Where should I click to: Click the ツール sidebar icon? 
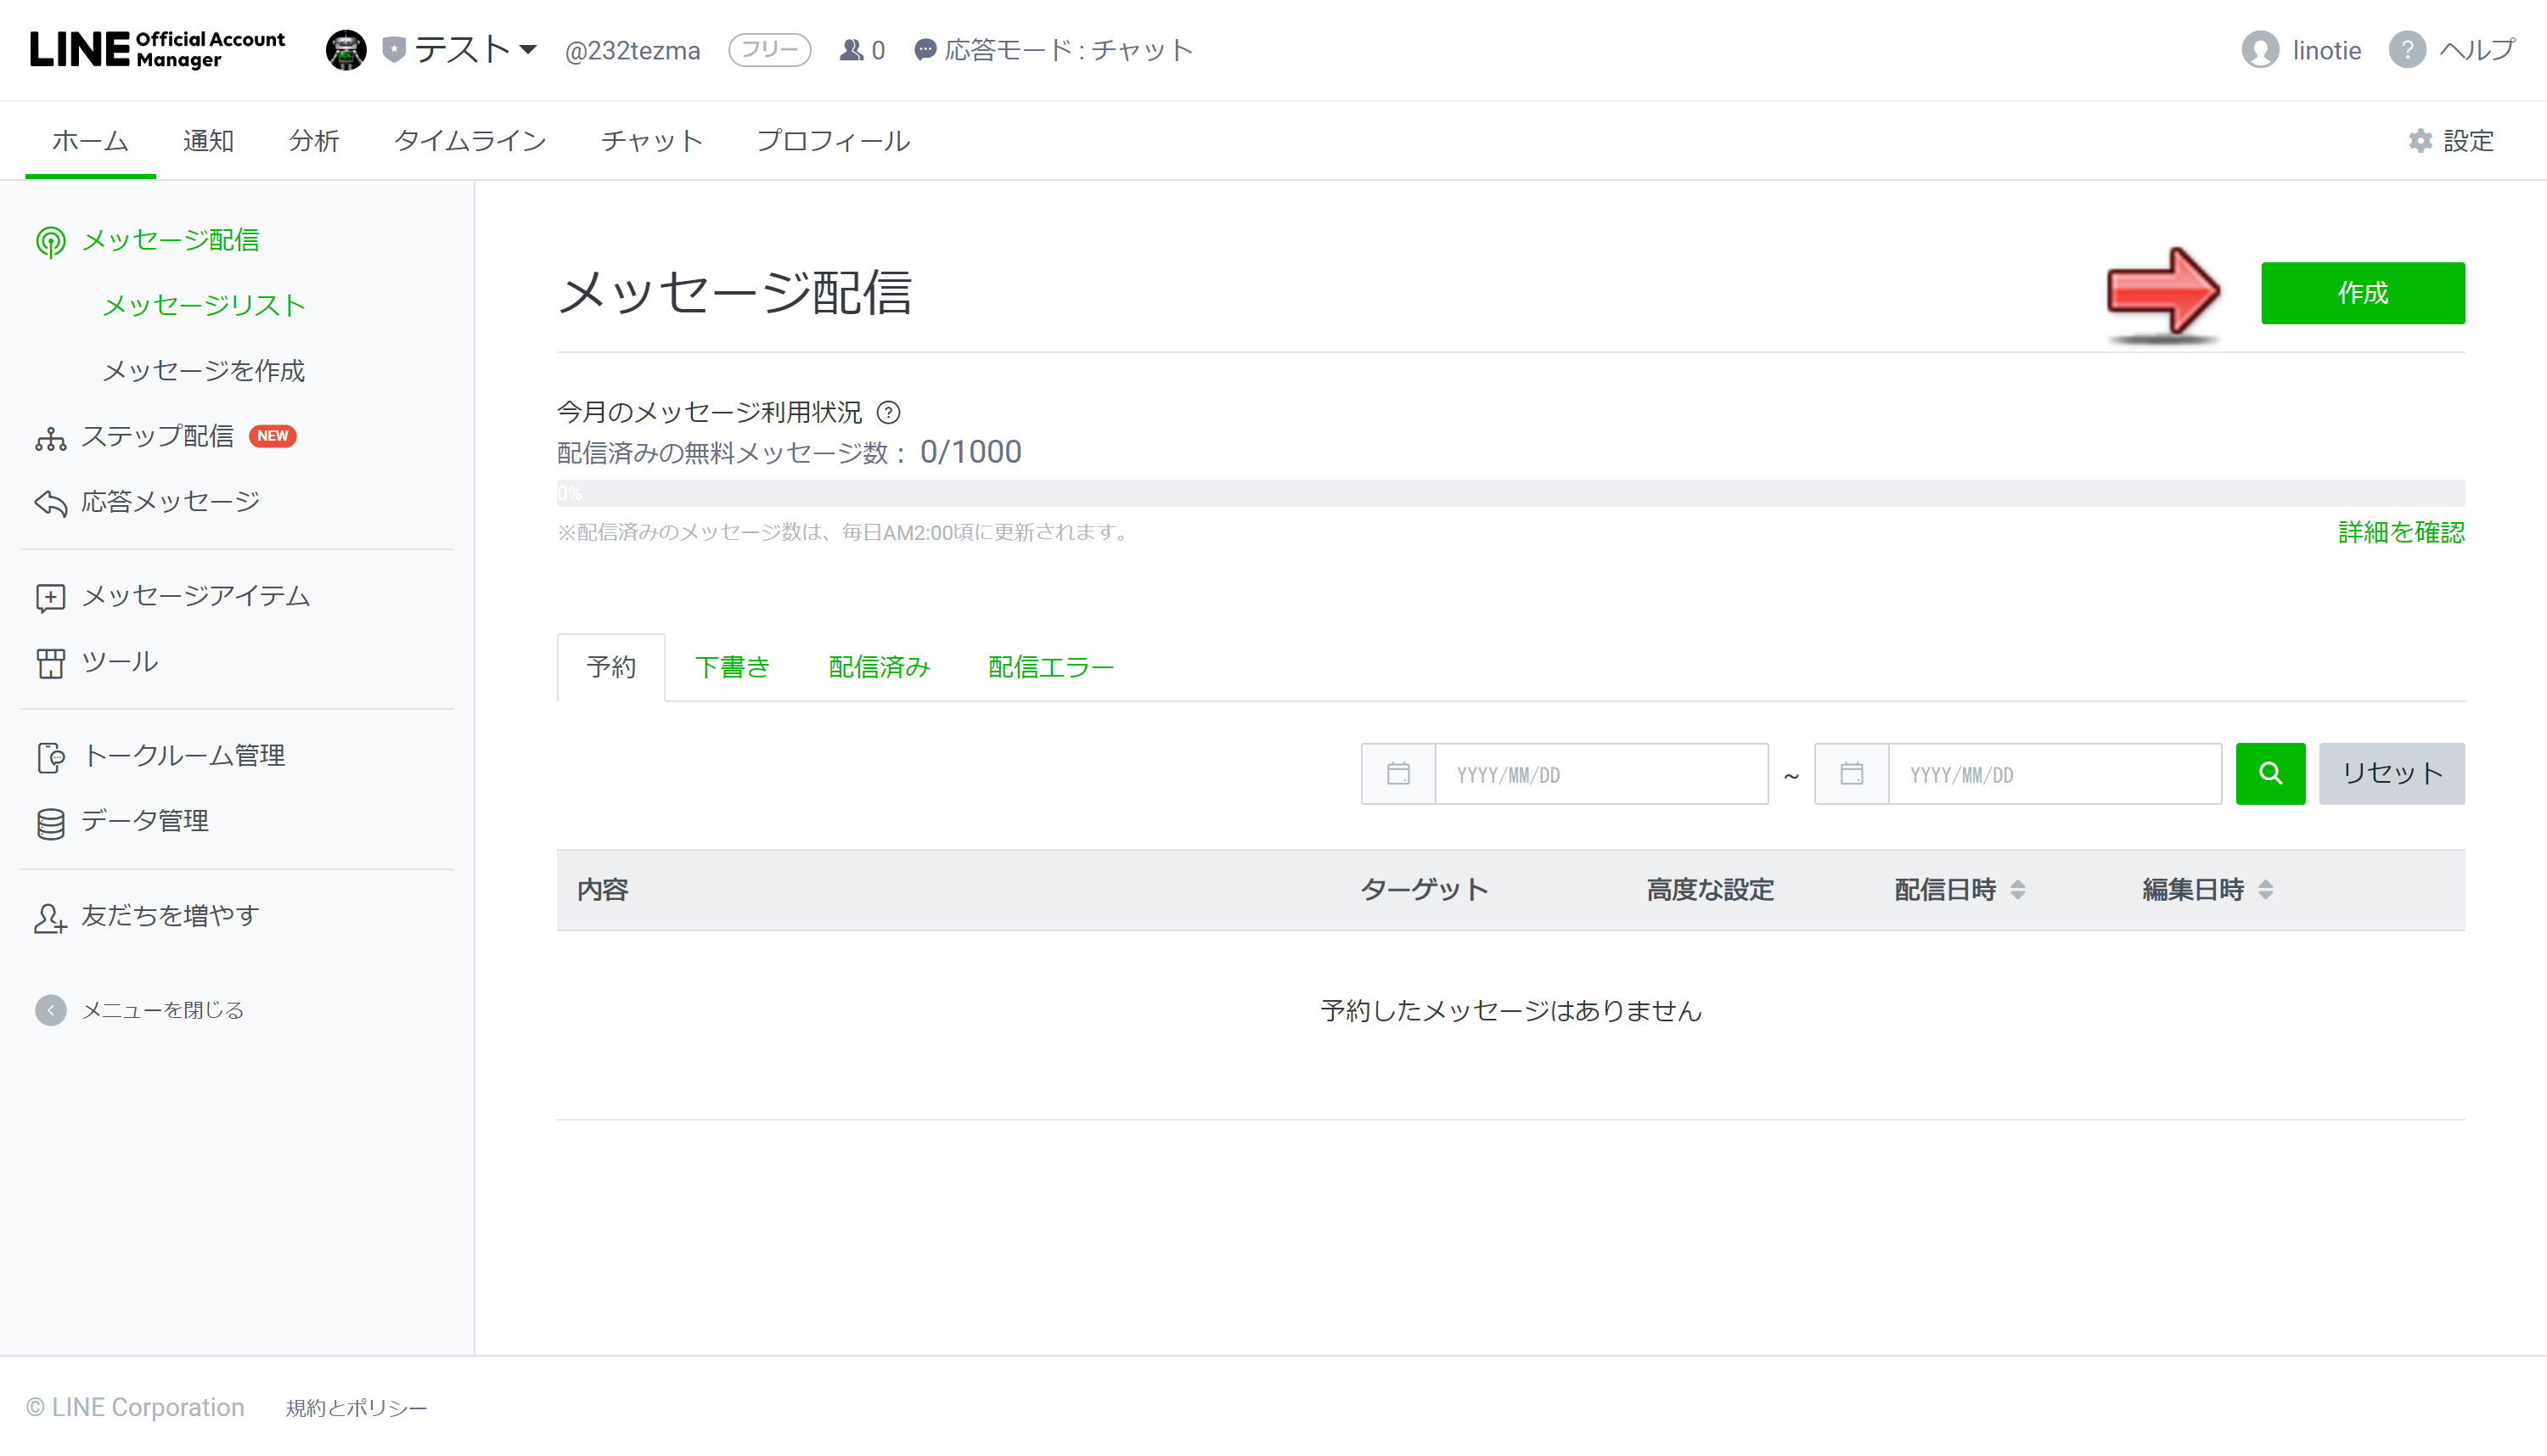click(x=49, y=661)
